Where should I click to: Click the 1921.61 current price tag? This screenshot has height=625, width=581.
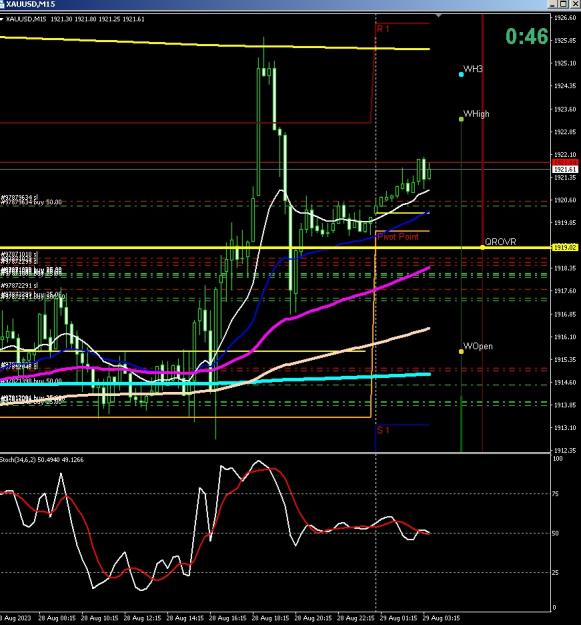tap(565, 170)
